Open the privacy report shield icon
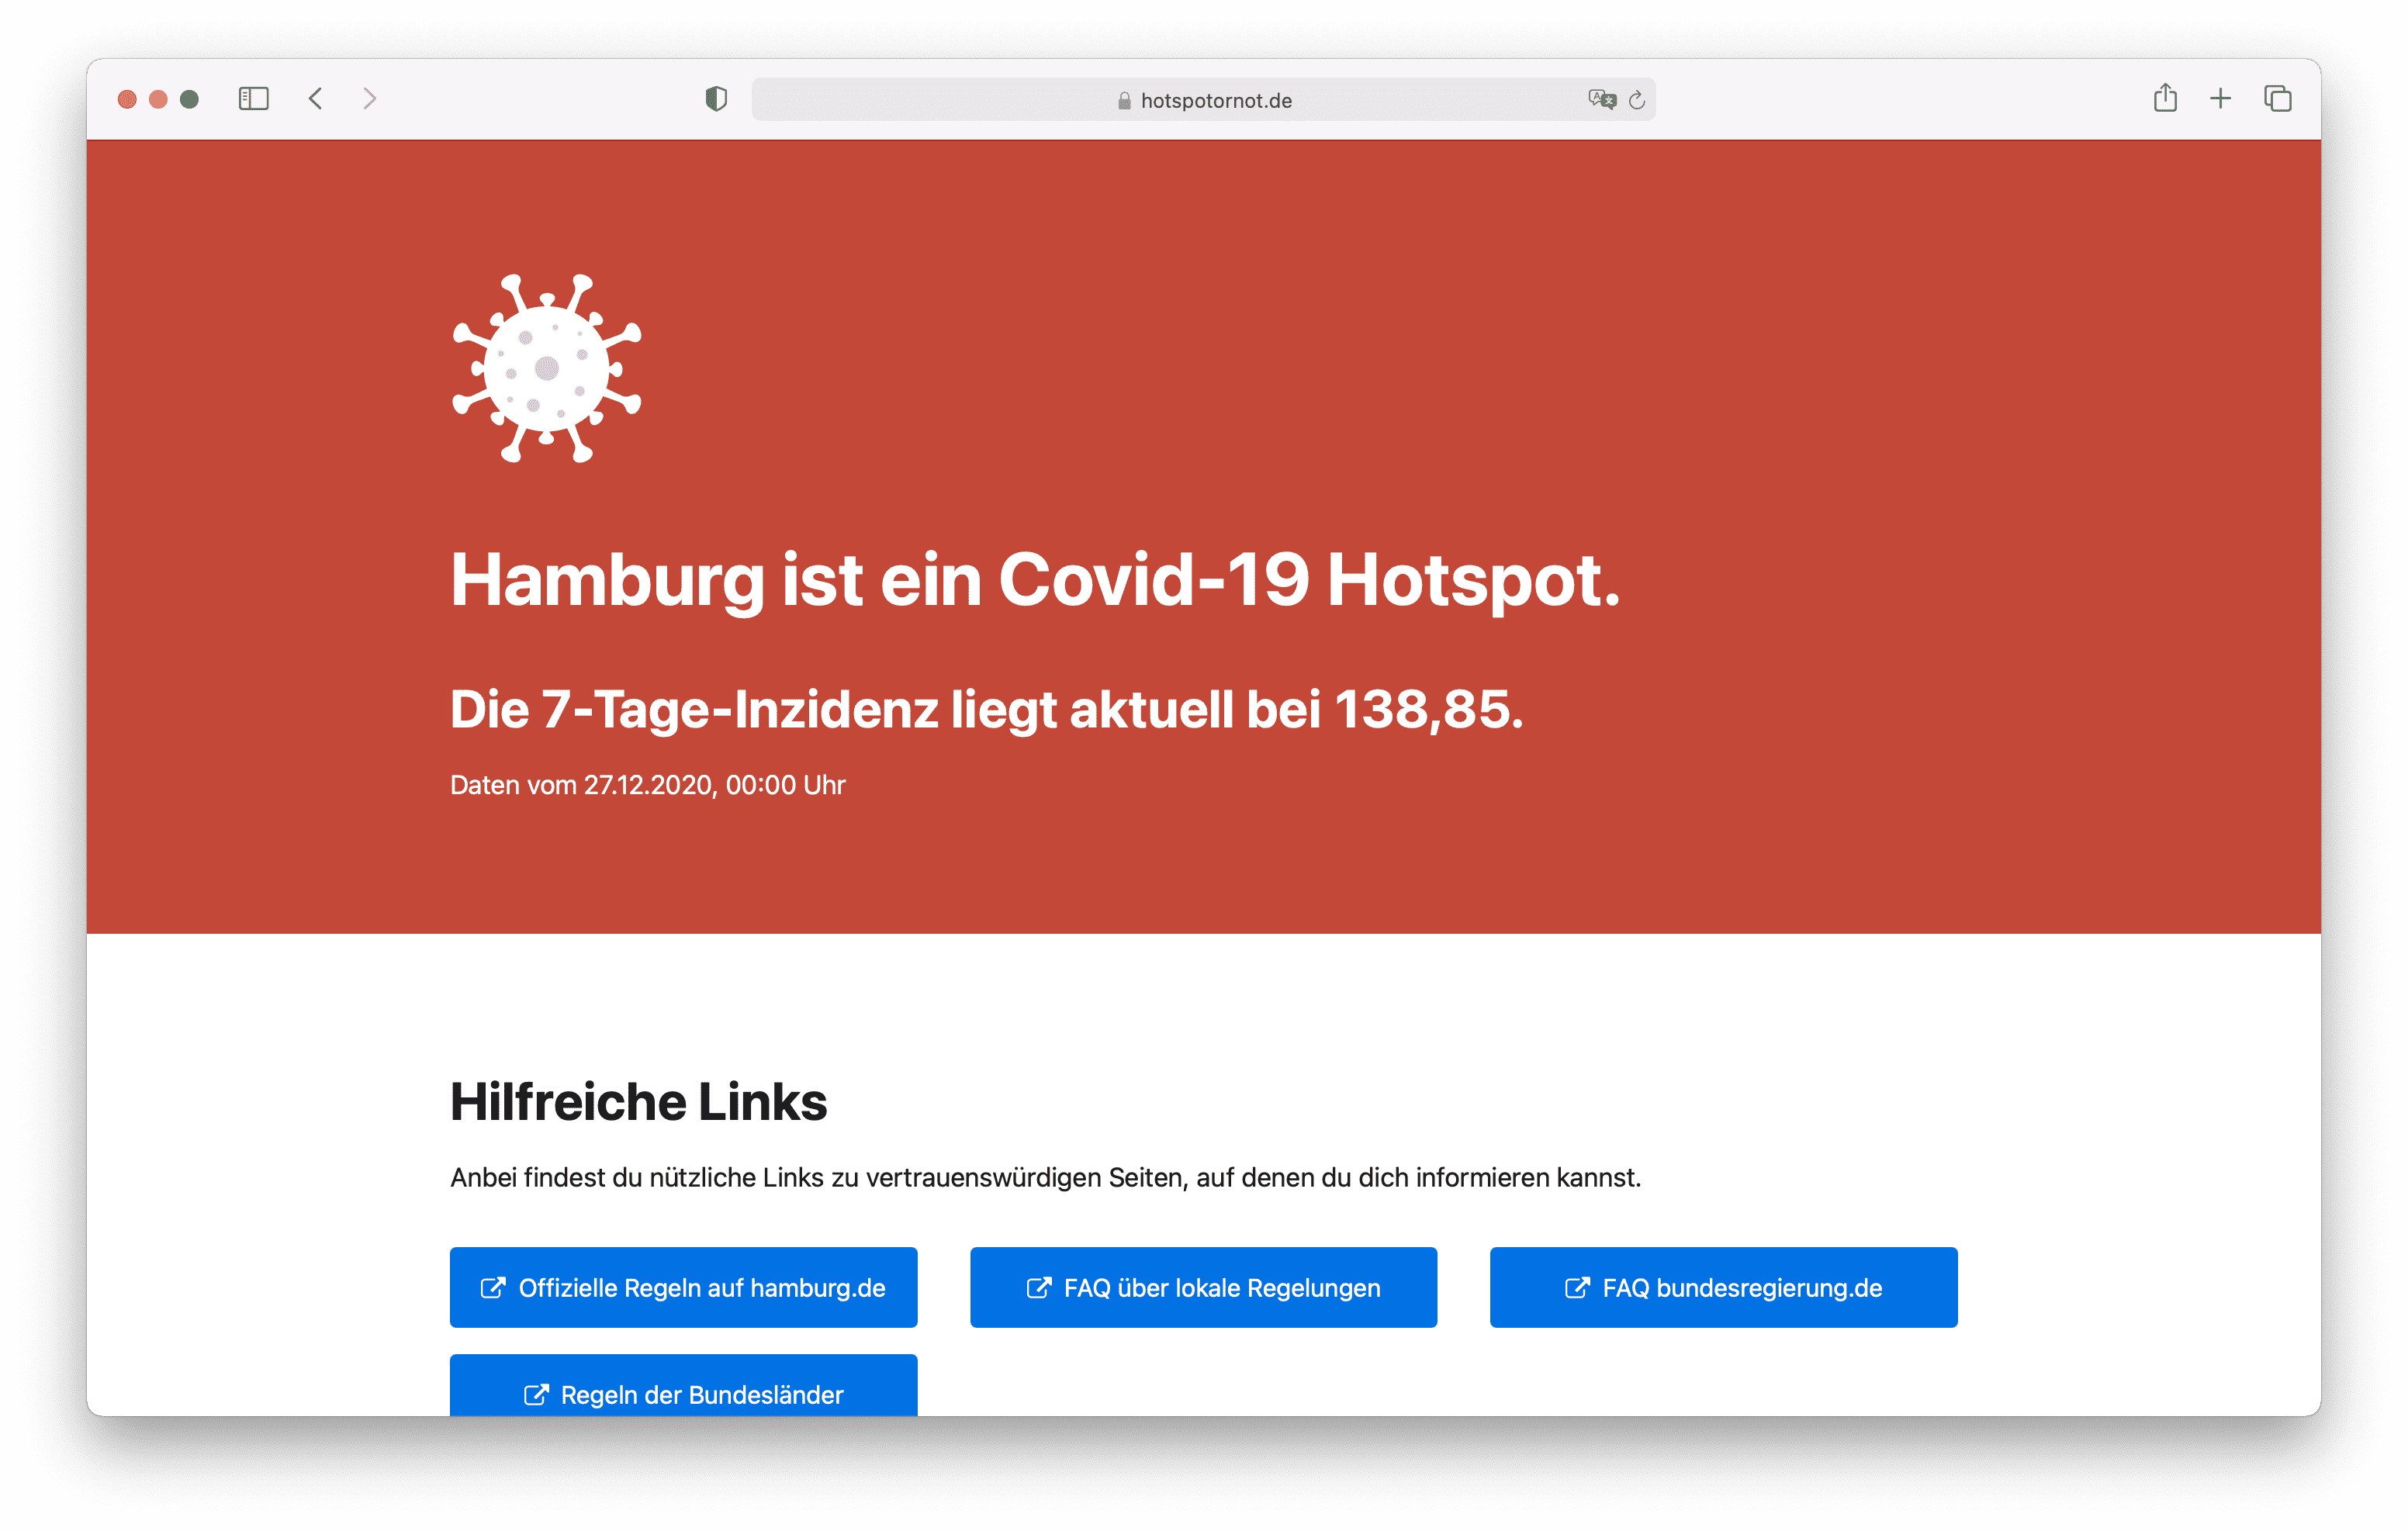This screenshot has height=1531, width=2408. pos(716,99)
